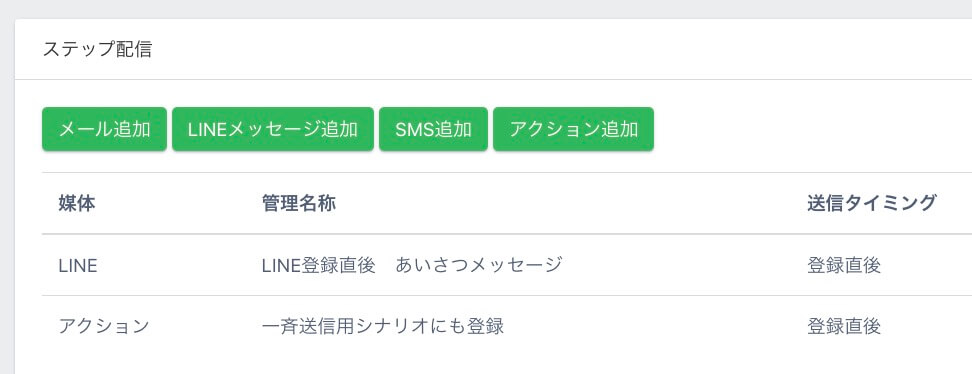Image resolution: width=972 pixels, height=374 pixels.
Task: Select the SMS追加 button
Action: point(433,129)
